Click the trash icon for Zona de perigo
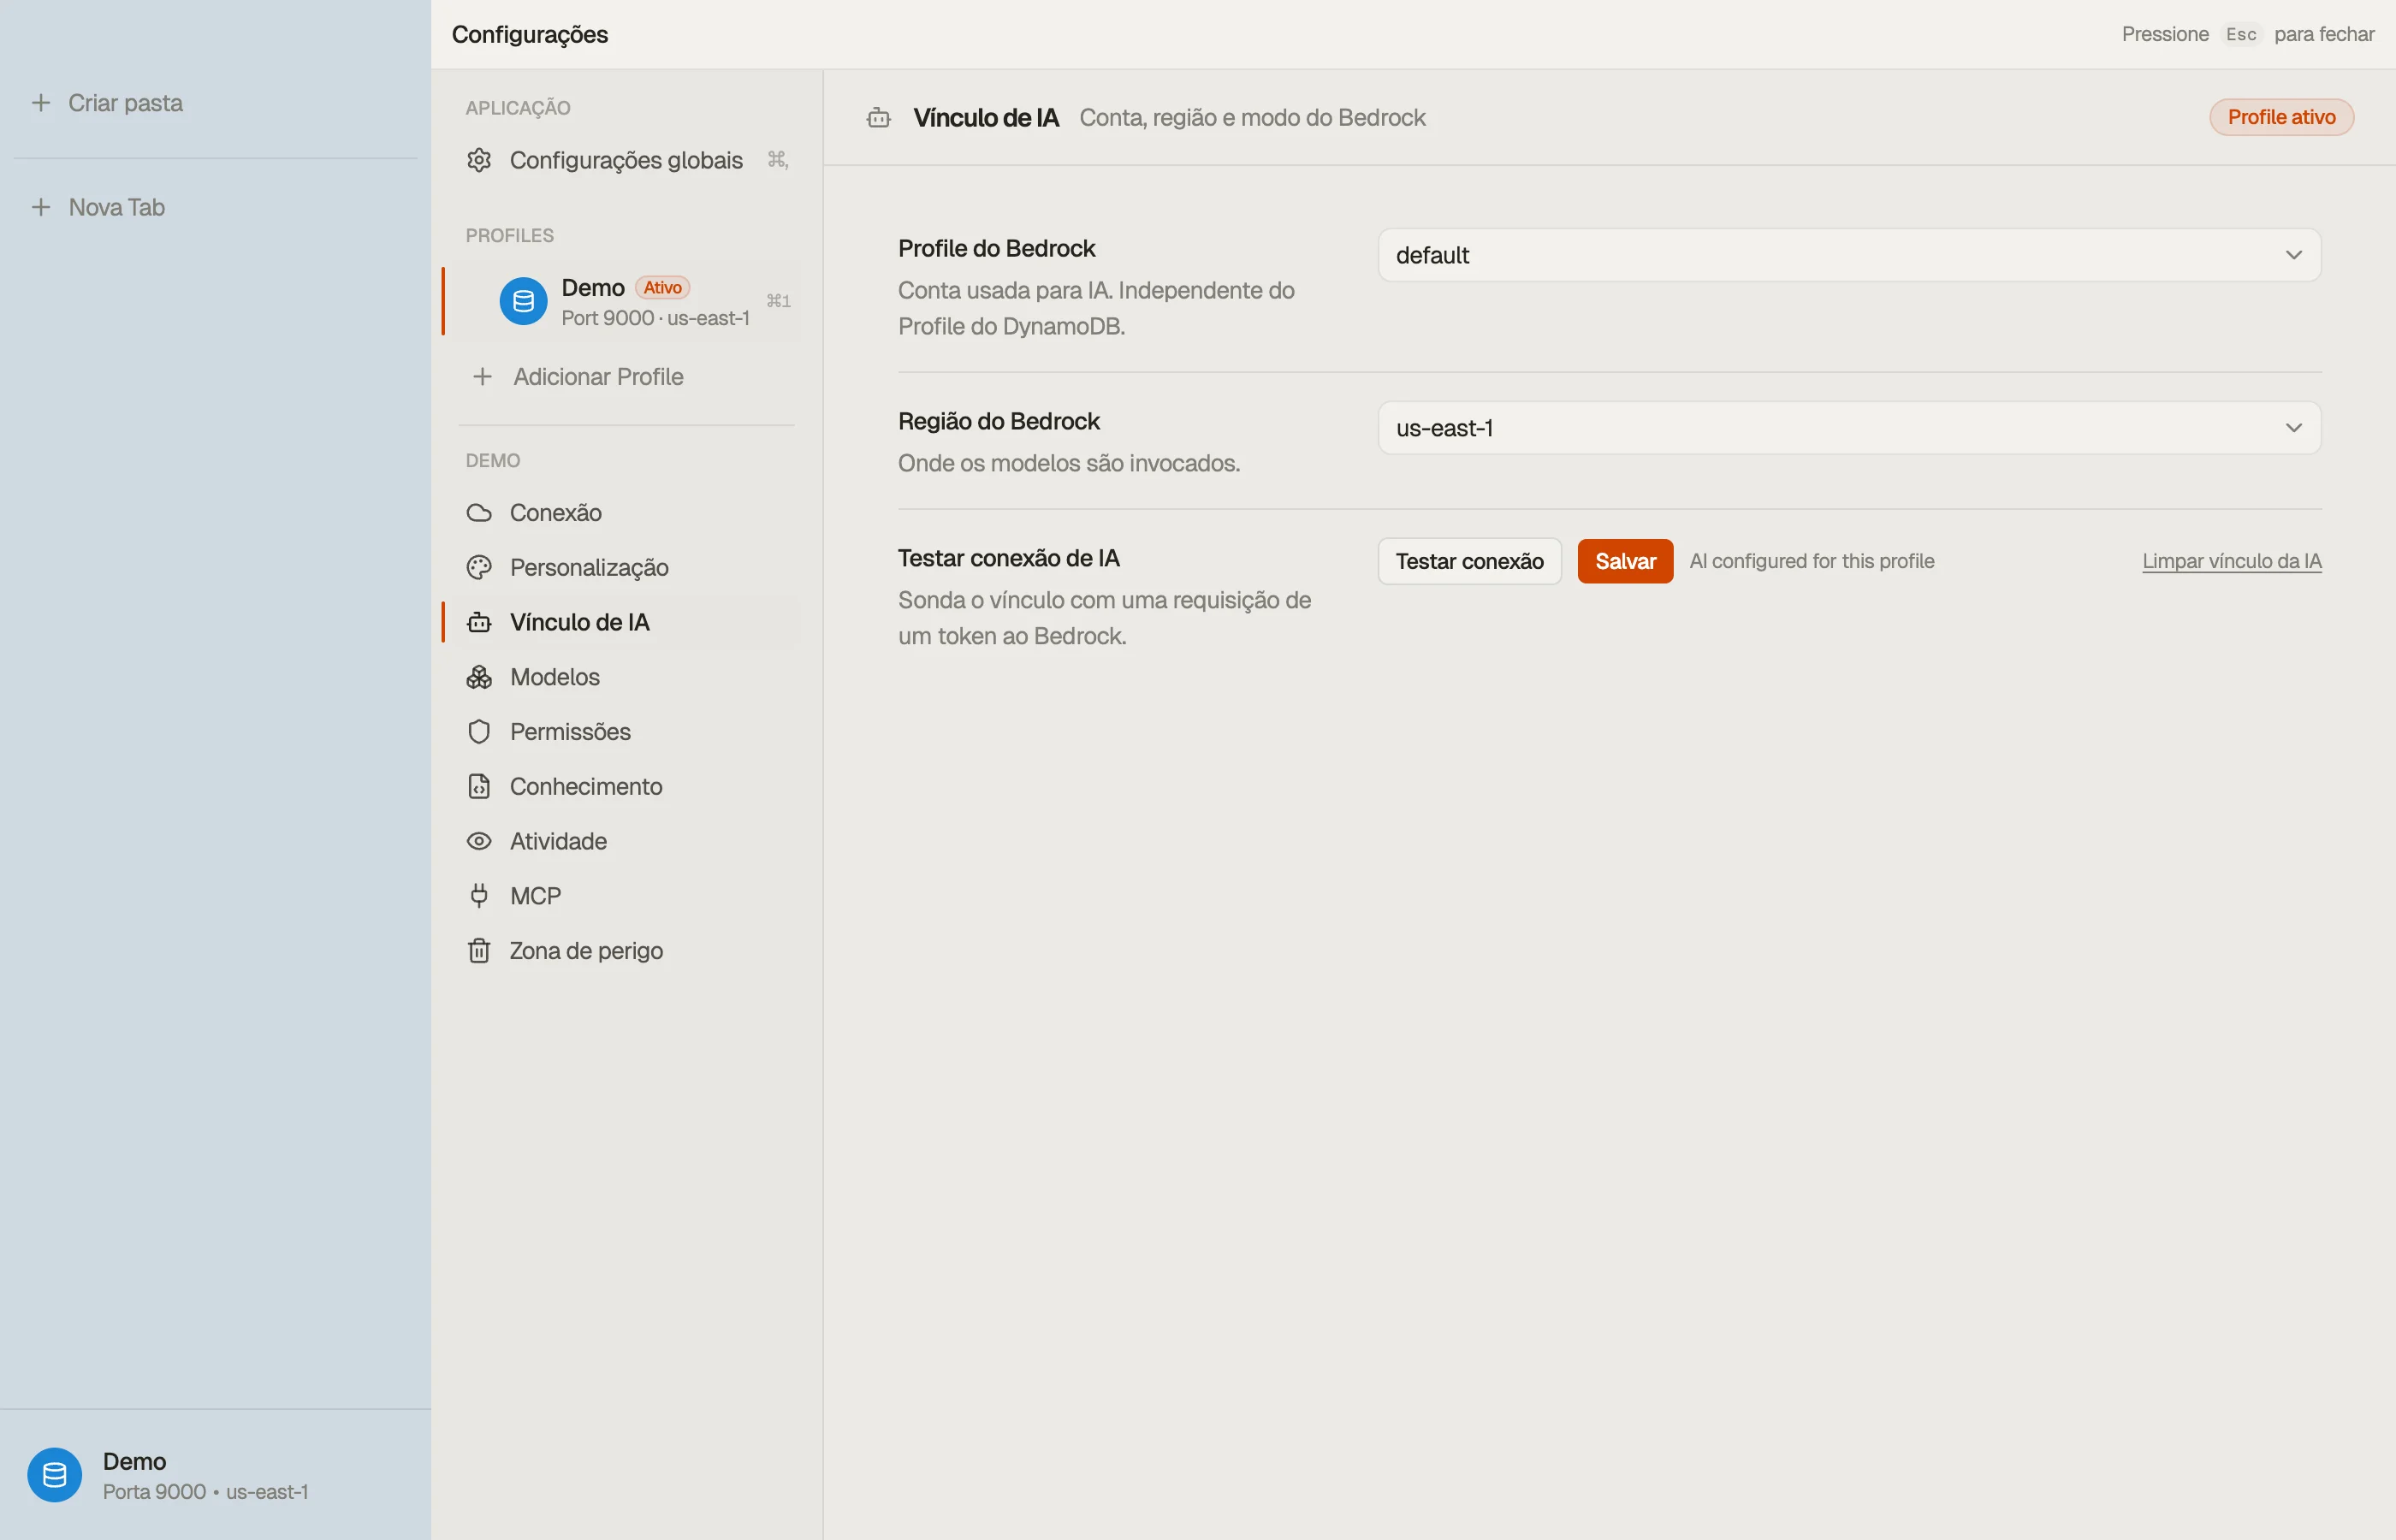 pyautogui.click(x=479, y=951)
